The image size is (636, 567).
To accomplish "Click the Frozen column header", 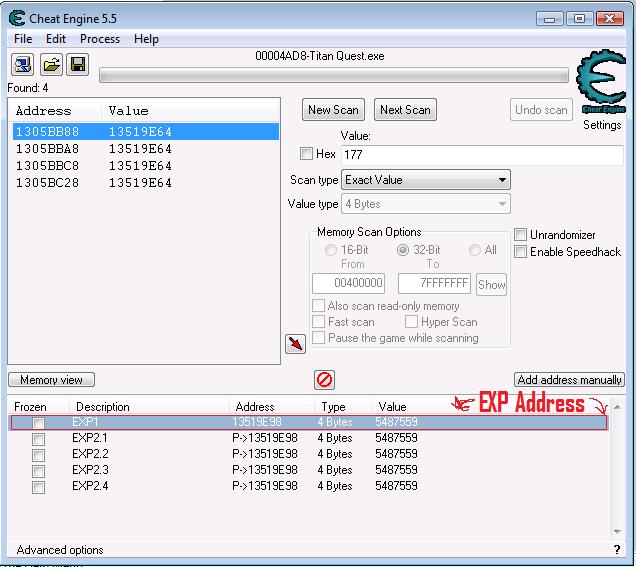I will click(30, 407).
